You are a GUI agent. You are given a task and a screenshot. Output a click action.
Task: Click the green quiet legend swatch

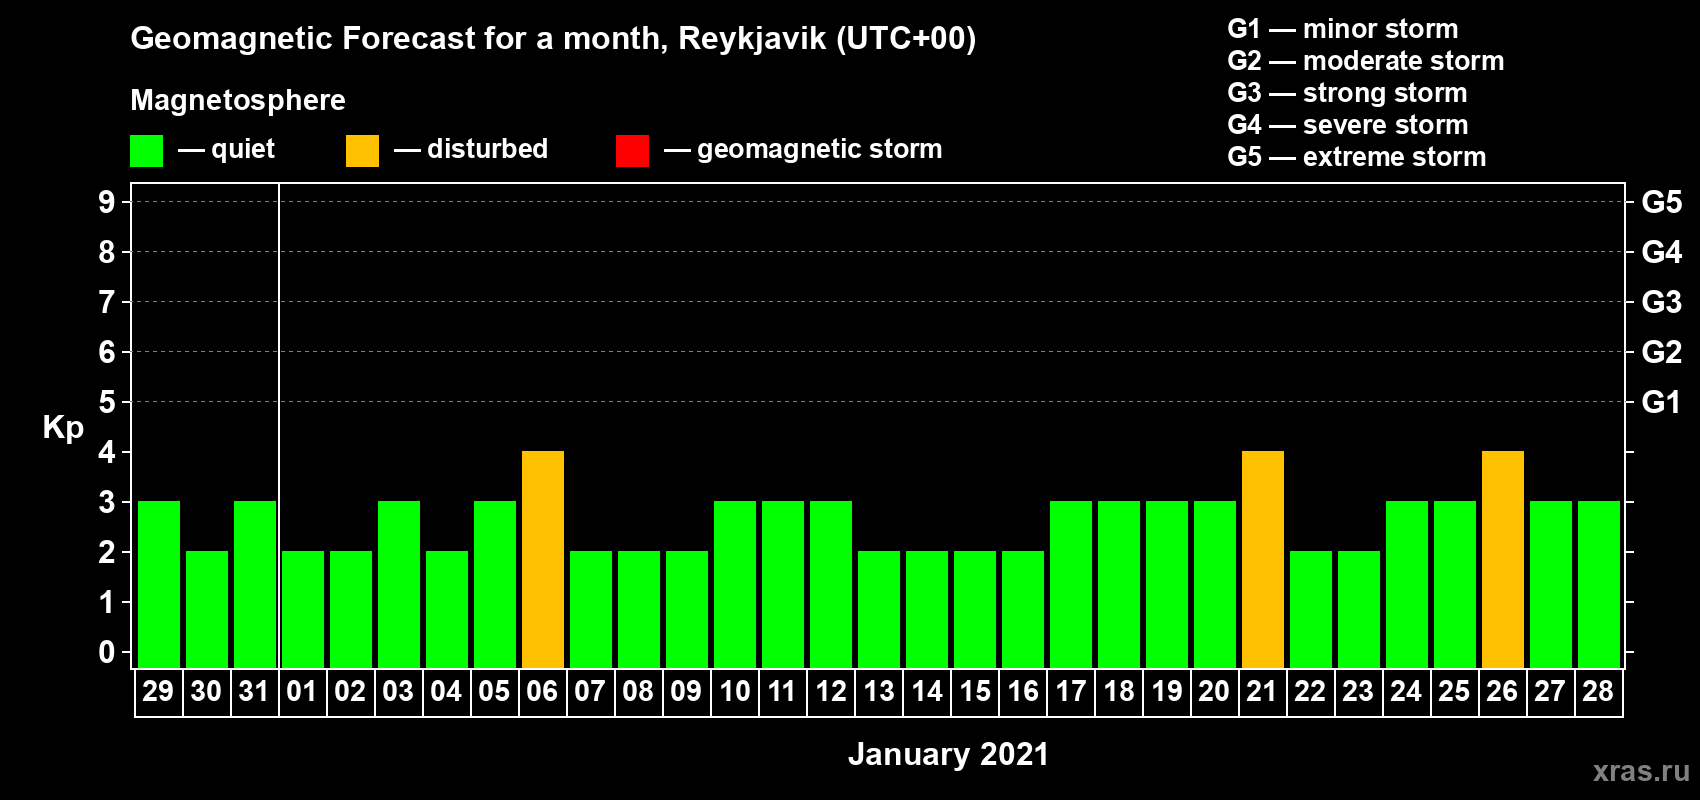pos(146,151)
